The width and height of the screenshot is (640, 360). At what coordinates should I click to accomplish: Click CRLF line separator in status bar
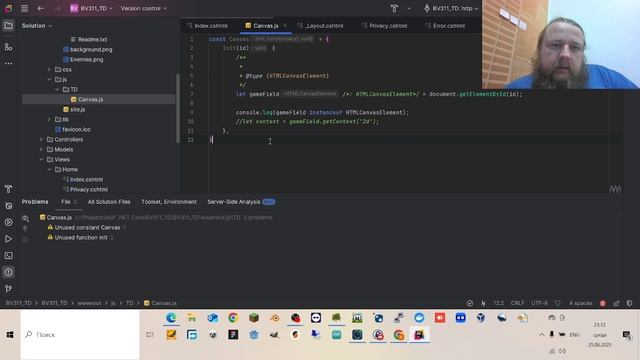(517, 303)
